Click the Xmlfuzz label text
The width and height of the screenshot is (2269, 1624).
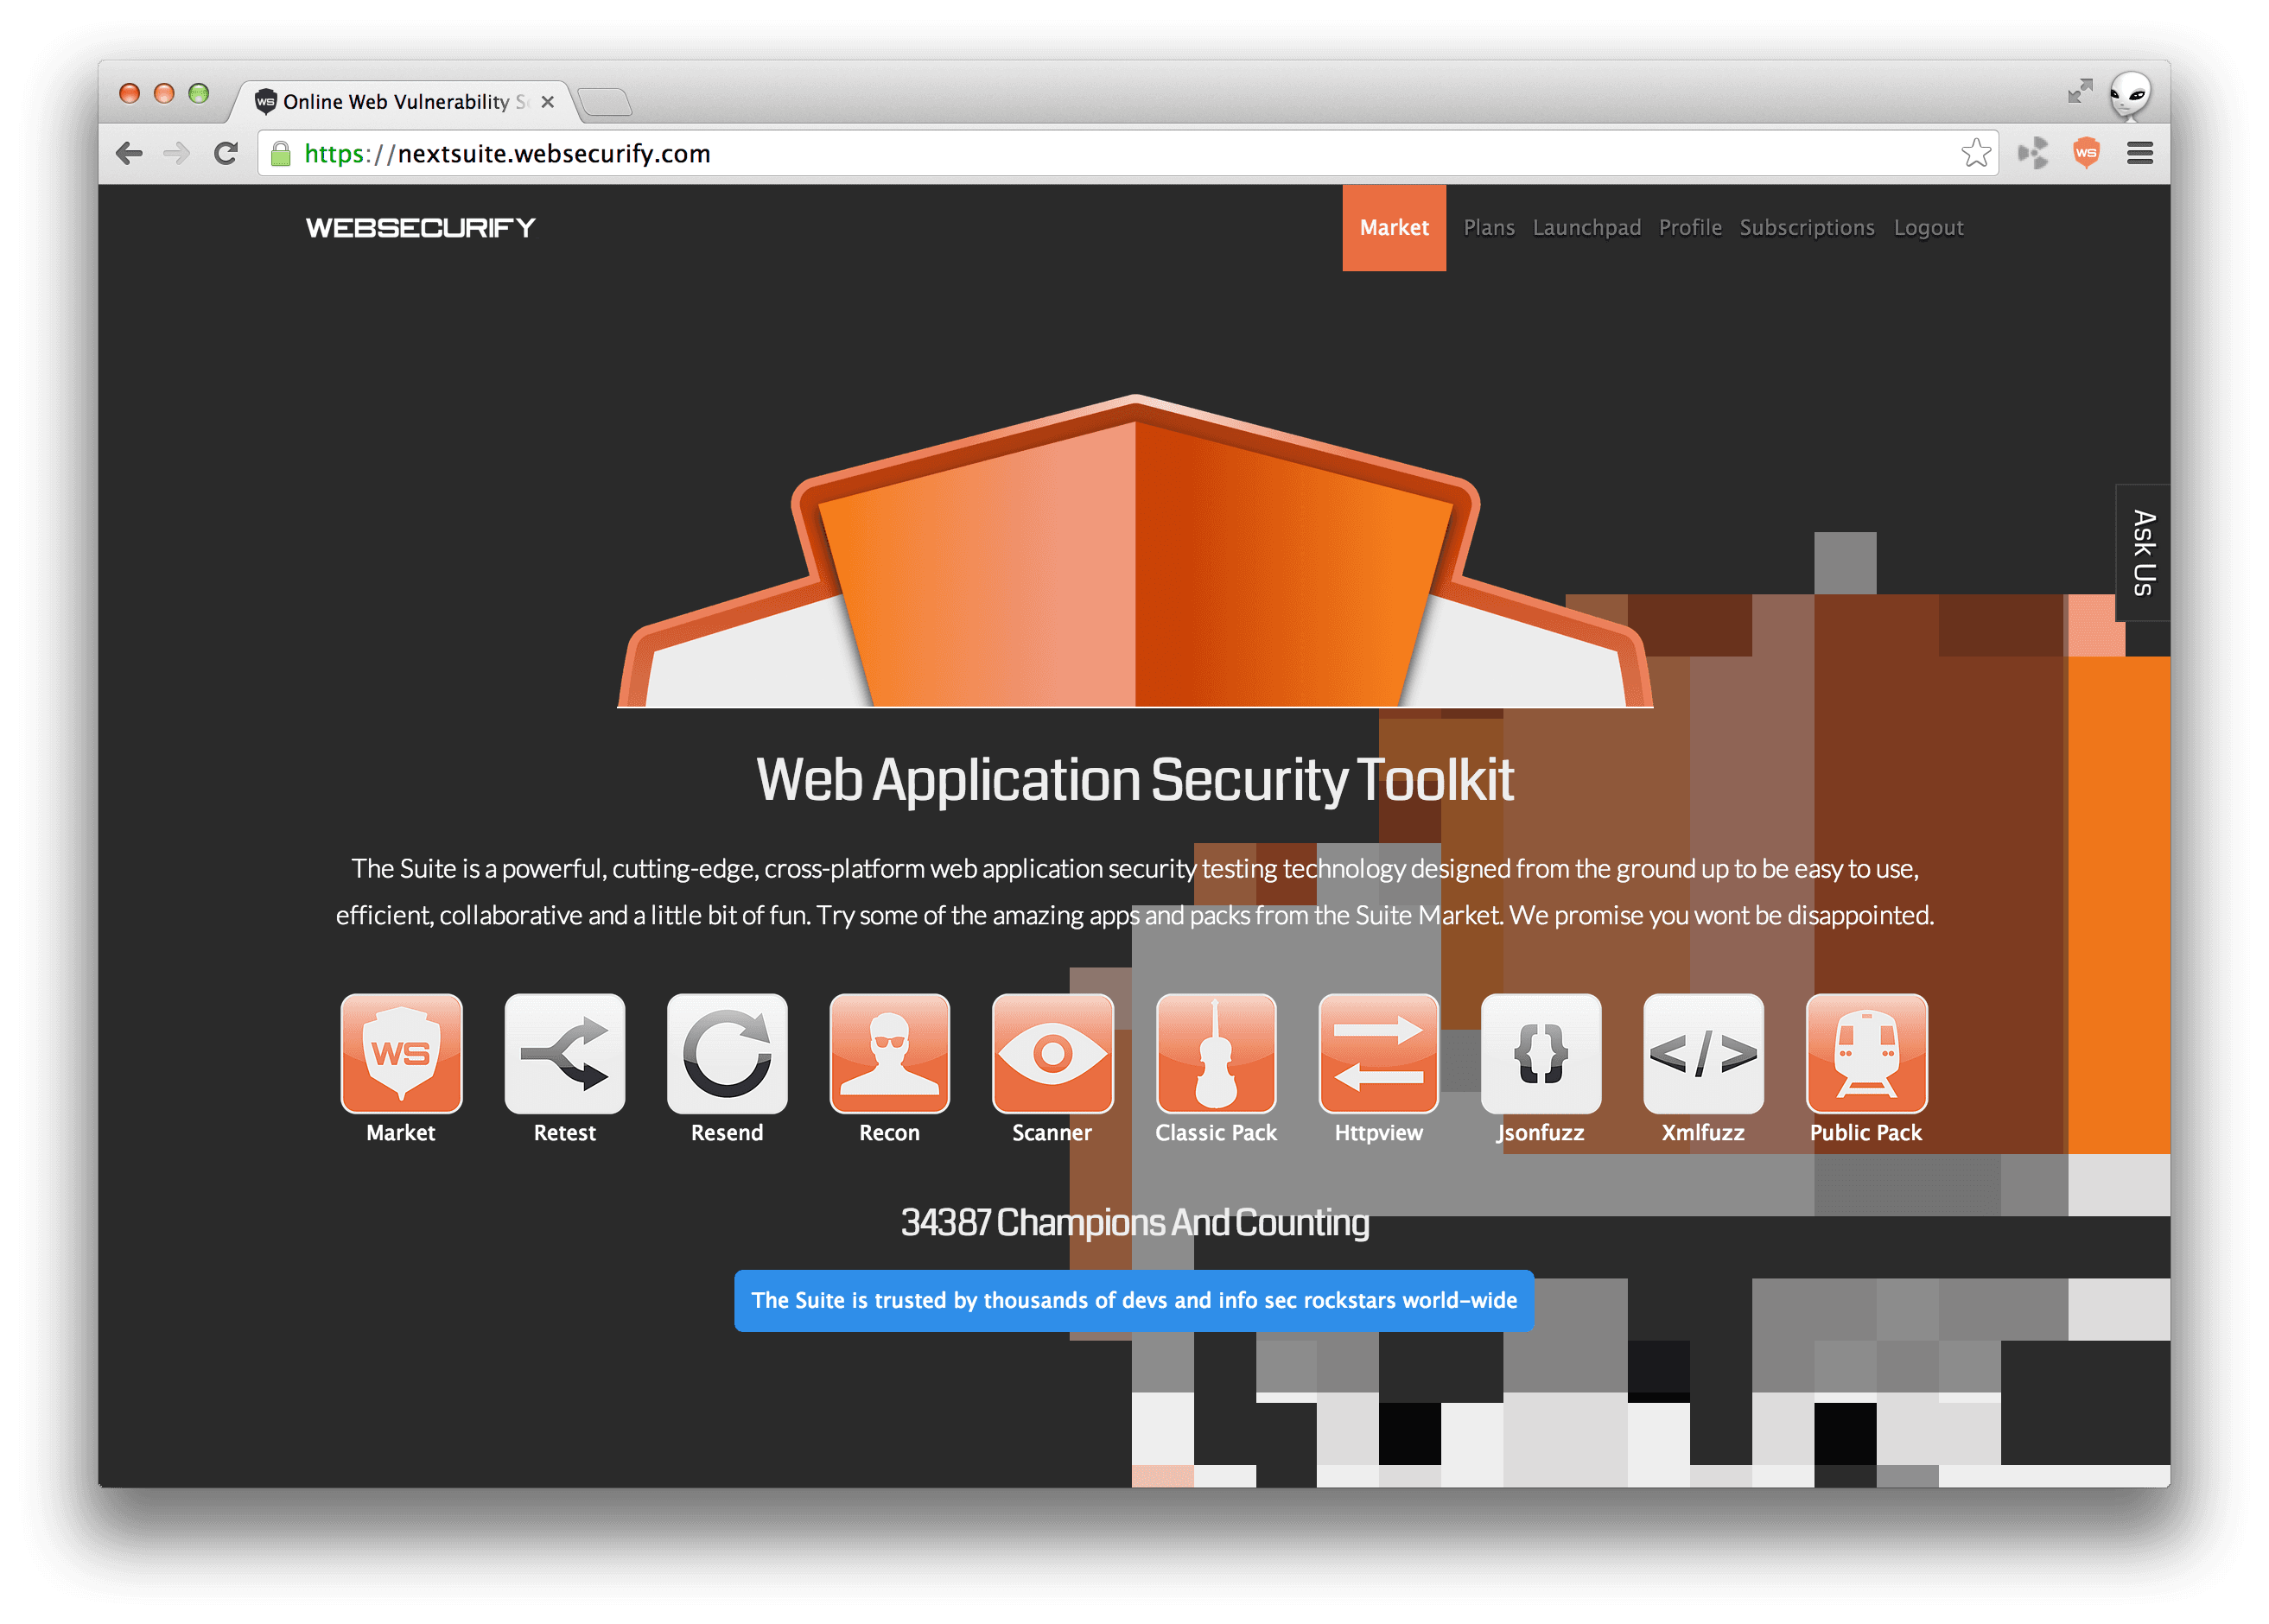[1702, 1132]
